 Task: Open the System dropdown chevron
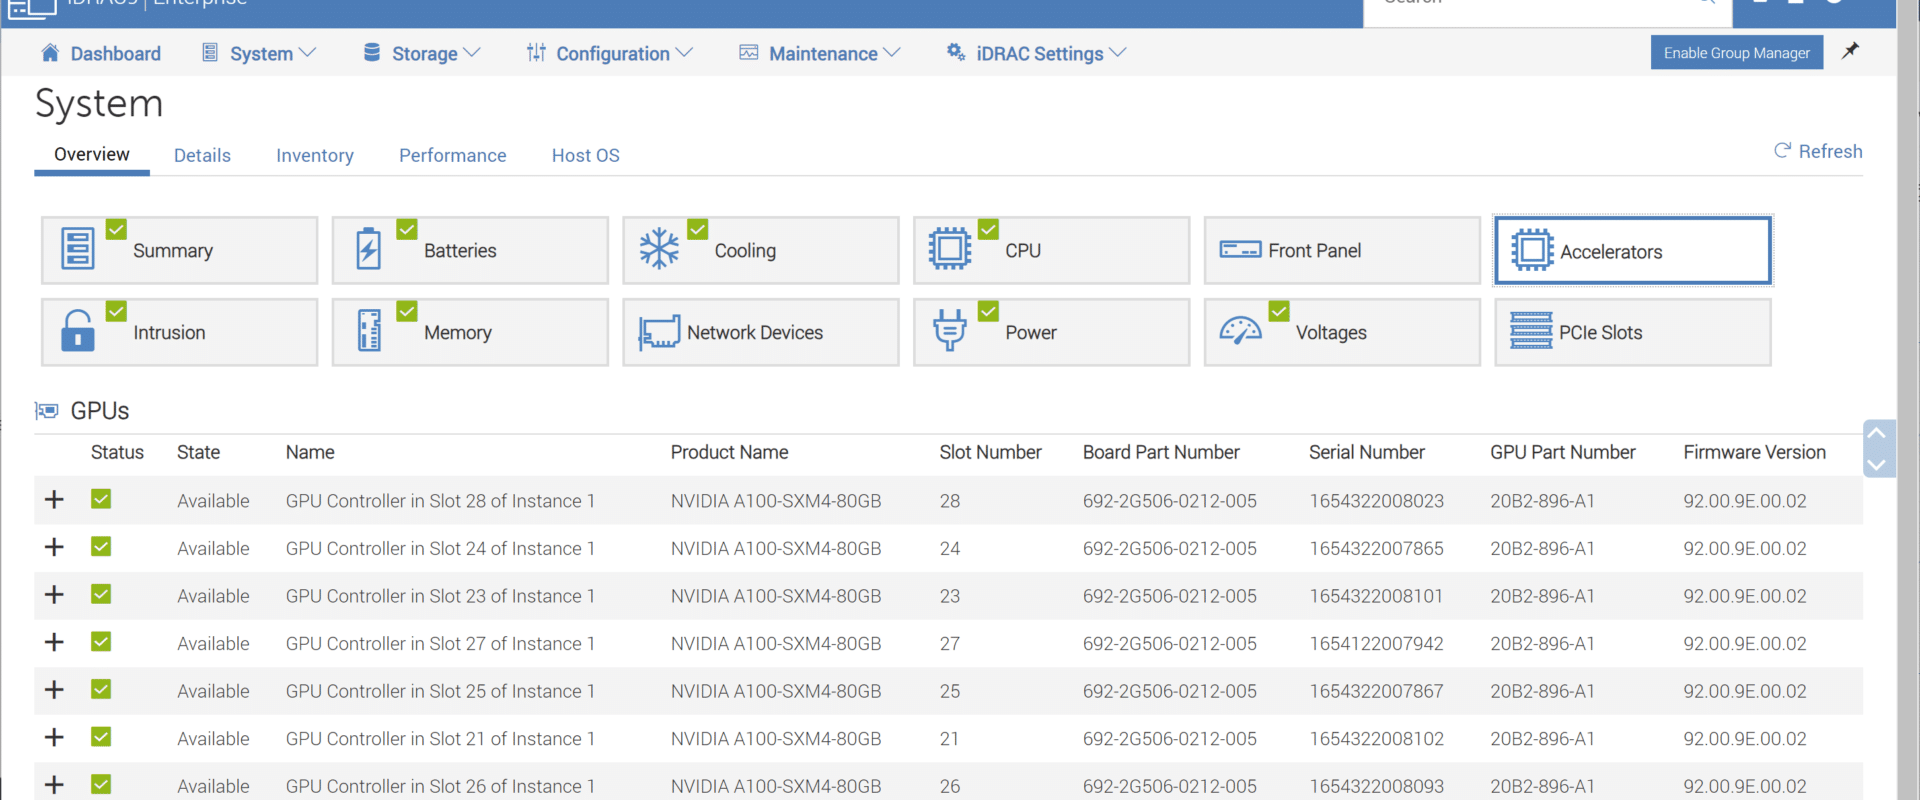point(308,53)
